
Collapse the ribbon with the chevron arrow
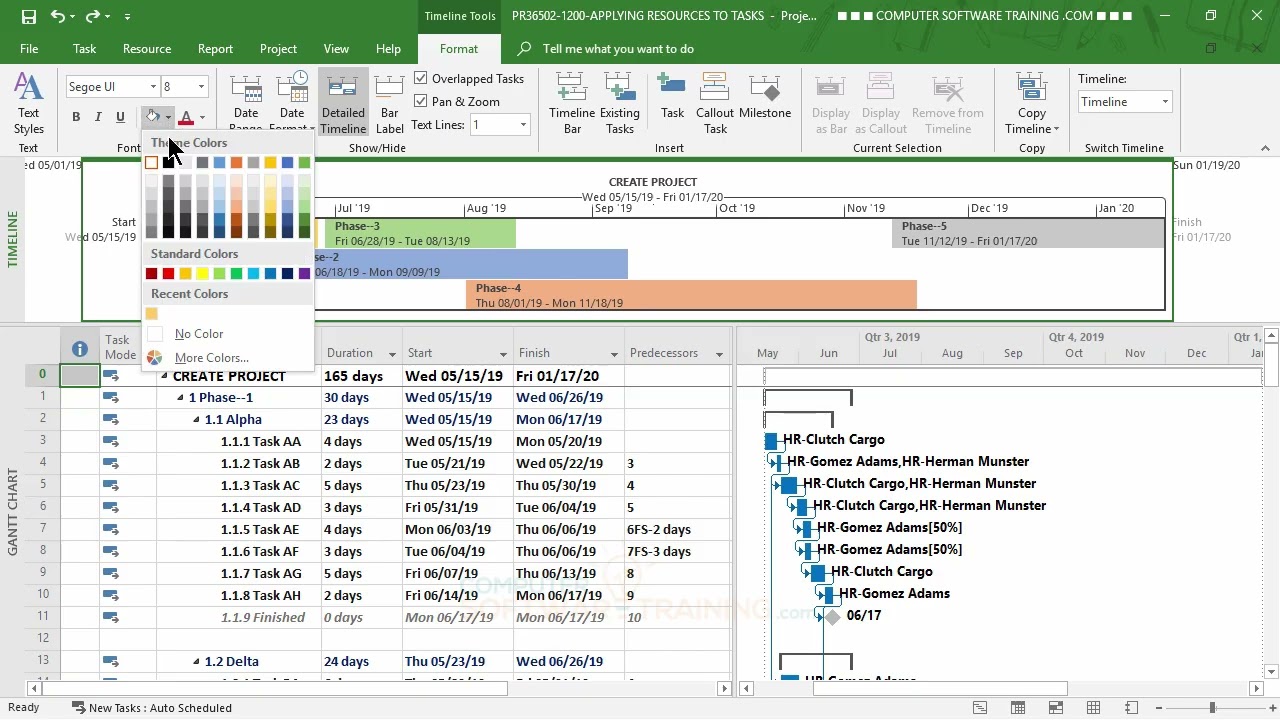click(x=1265, y=148)
